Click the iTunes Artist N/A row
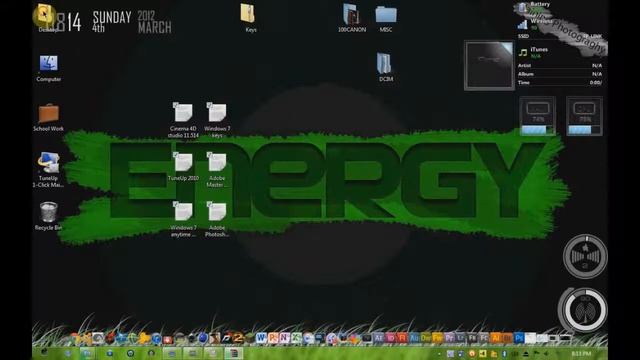 [560, 65]
